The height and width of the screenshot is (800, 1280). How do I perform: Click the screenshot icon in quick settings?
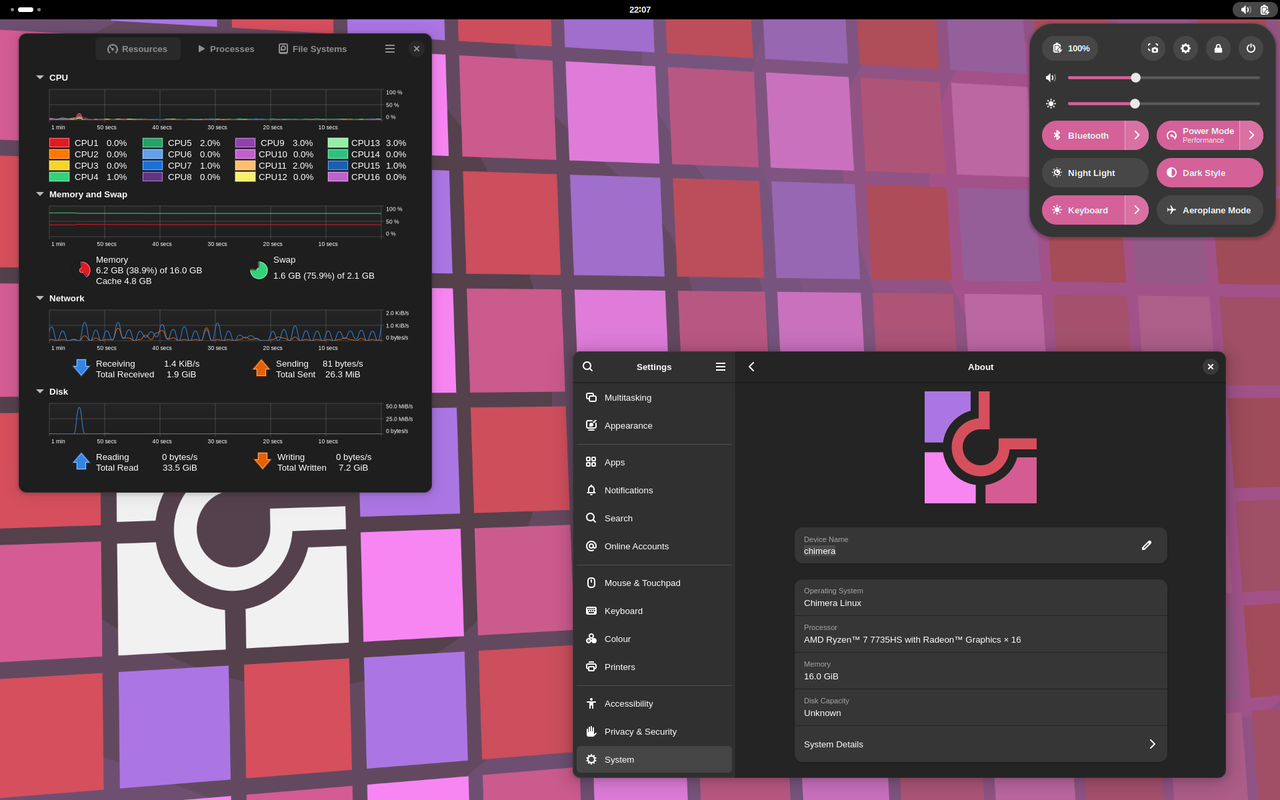click(1153, 48)
